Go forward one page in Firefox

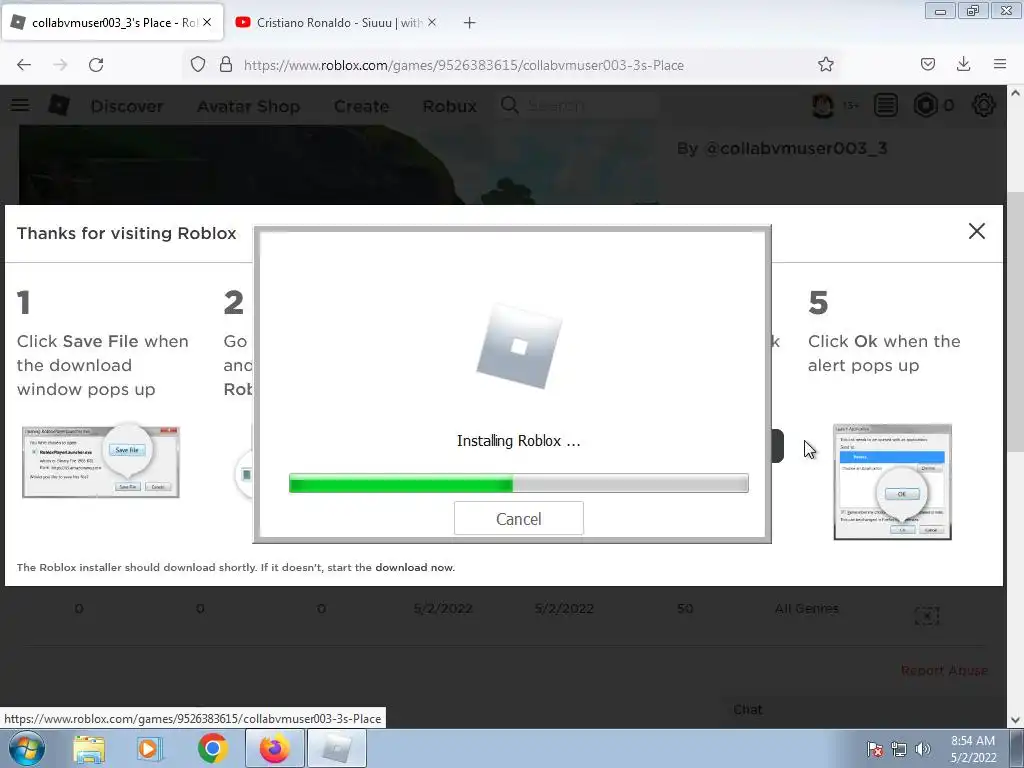coord(60,65)
